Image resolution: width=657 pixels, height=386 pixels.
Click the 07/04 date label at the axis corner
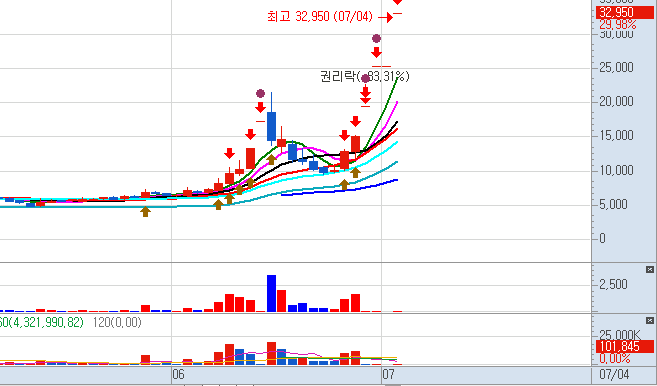[614, 374]
